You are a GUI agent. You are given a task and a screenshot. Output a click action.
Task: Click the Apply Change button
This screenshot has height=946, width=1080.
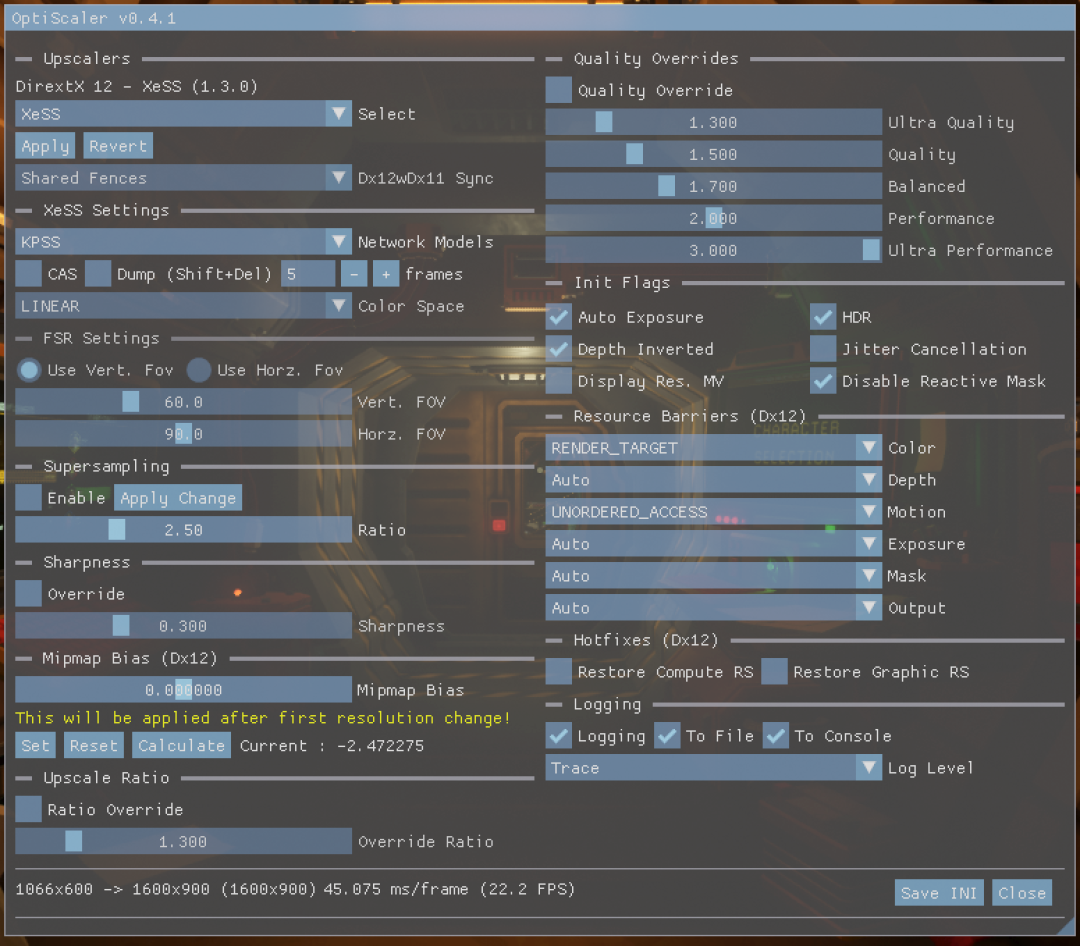click(178, 497)
